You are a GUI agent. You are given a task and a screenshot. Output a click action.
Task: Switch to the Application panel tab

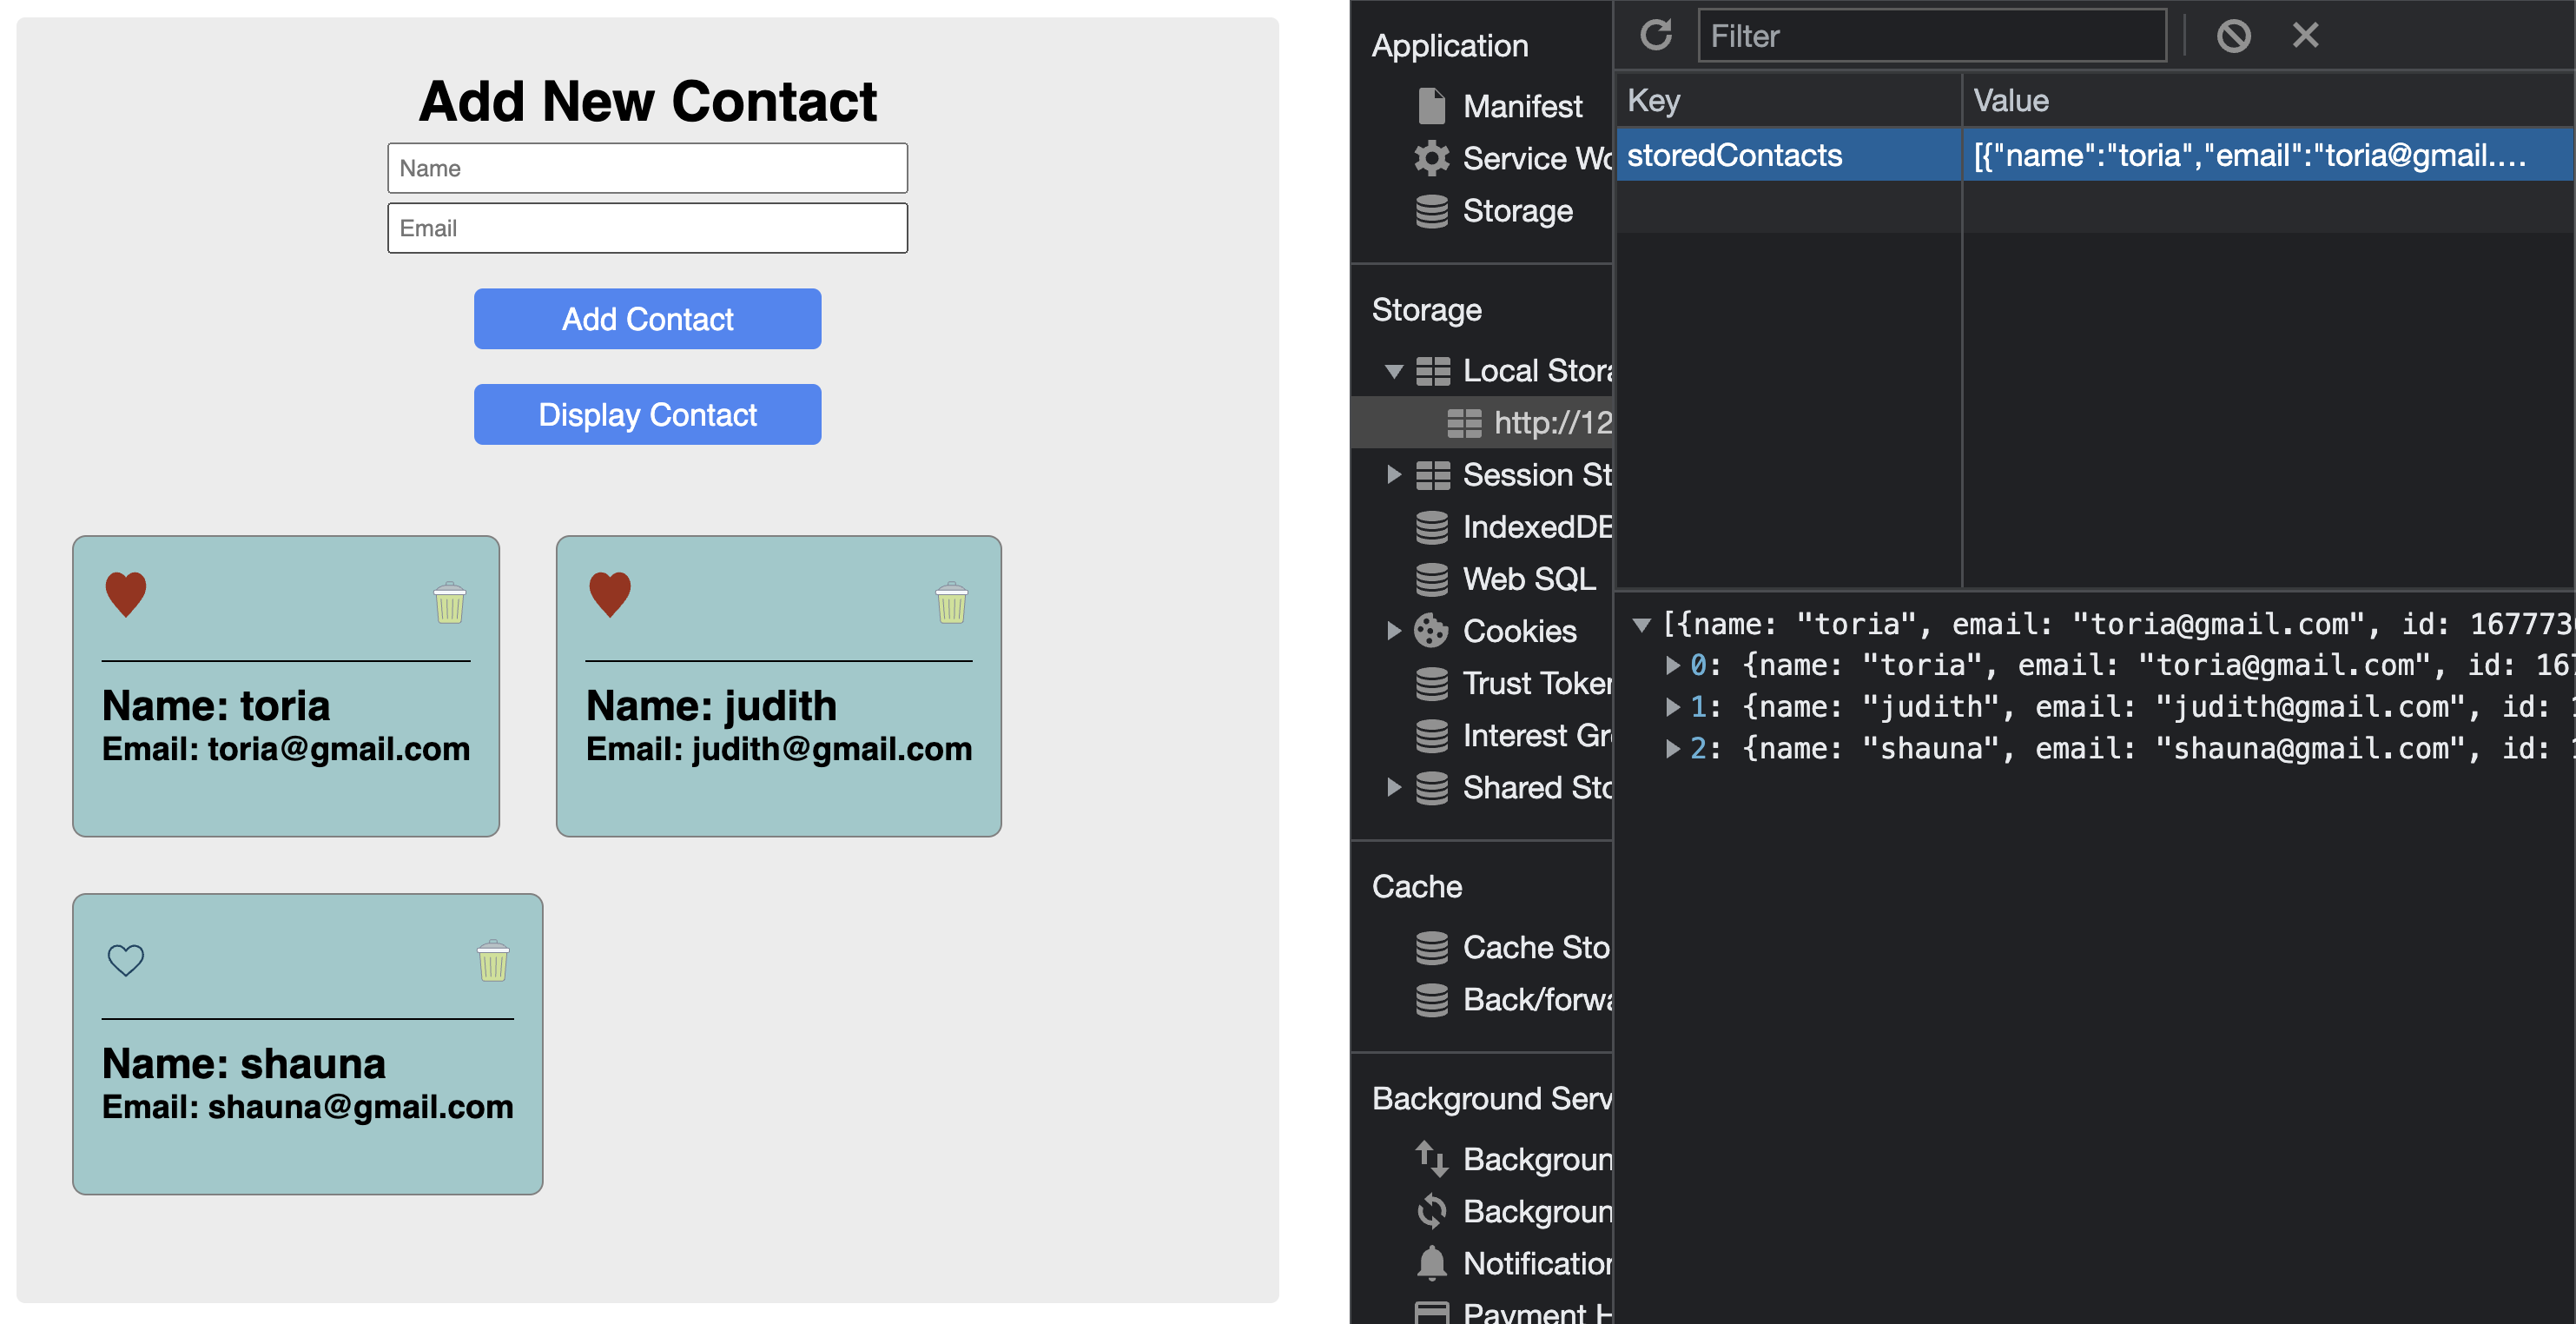(1451, 45)
